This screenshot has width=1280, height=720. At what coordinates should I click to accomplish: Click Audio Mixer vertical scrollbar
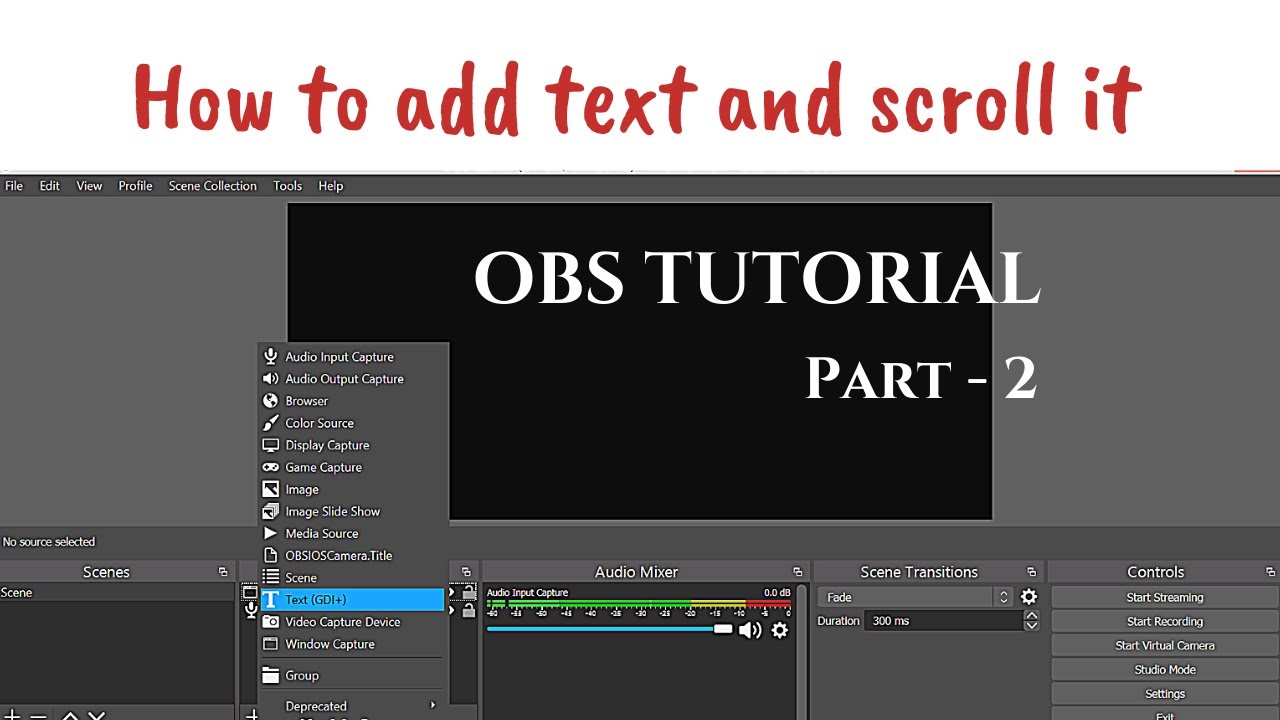[802, 651]
